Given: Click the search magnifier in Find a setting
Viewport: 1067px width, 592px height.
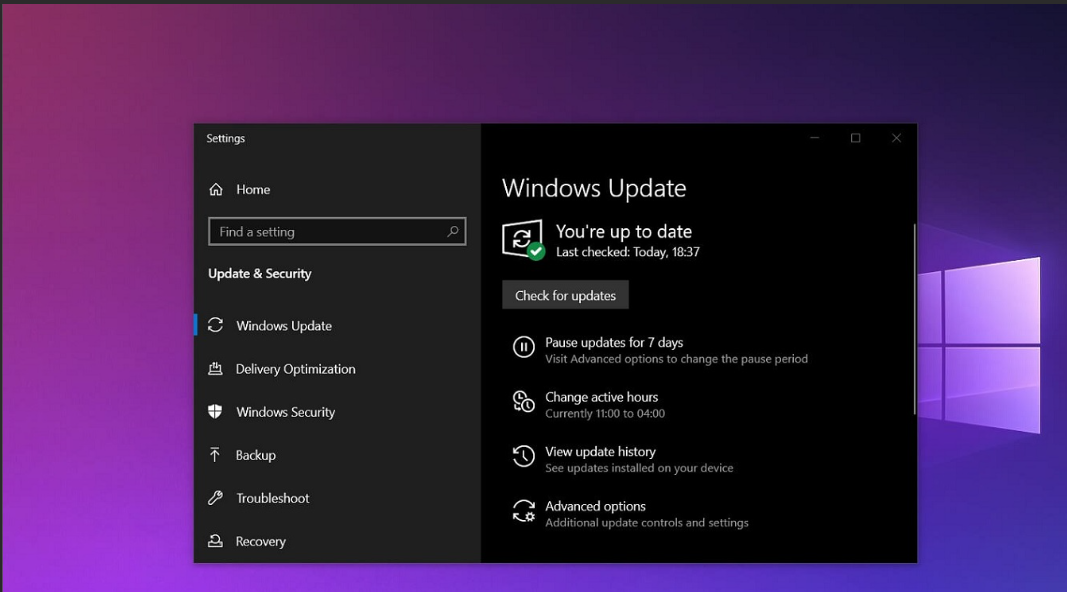Looking at the screenshot, I should click(x=453, y=231).
